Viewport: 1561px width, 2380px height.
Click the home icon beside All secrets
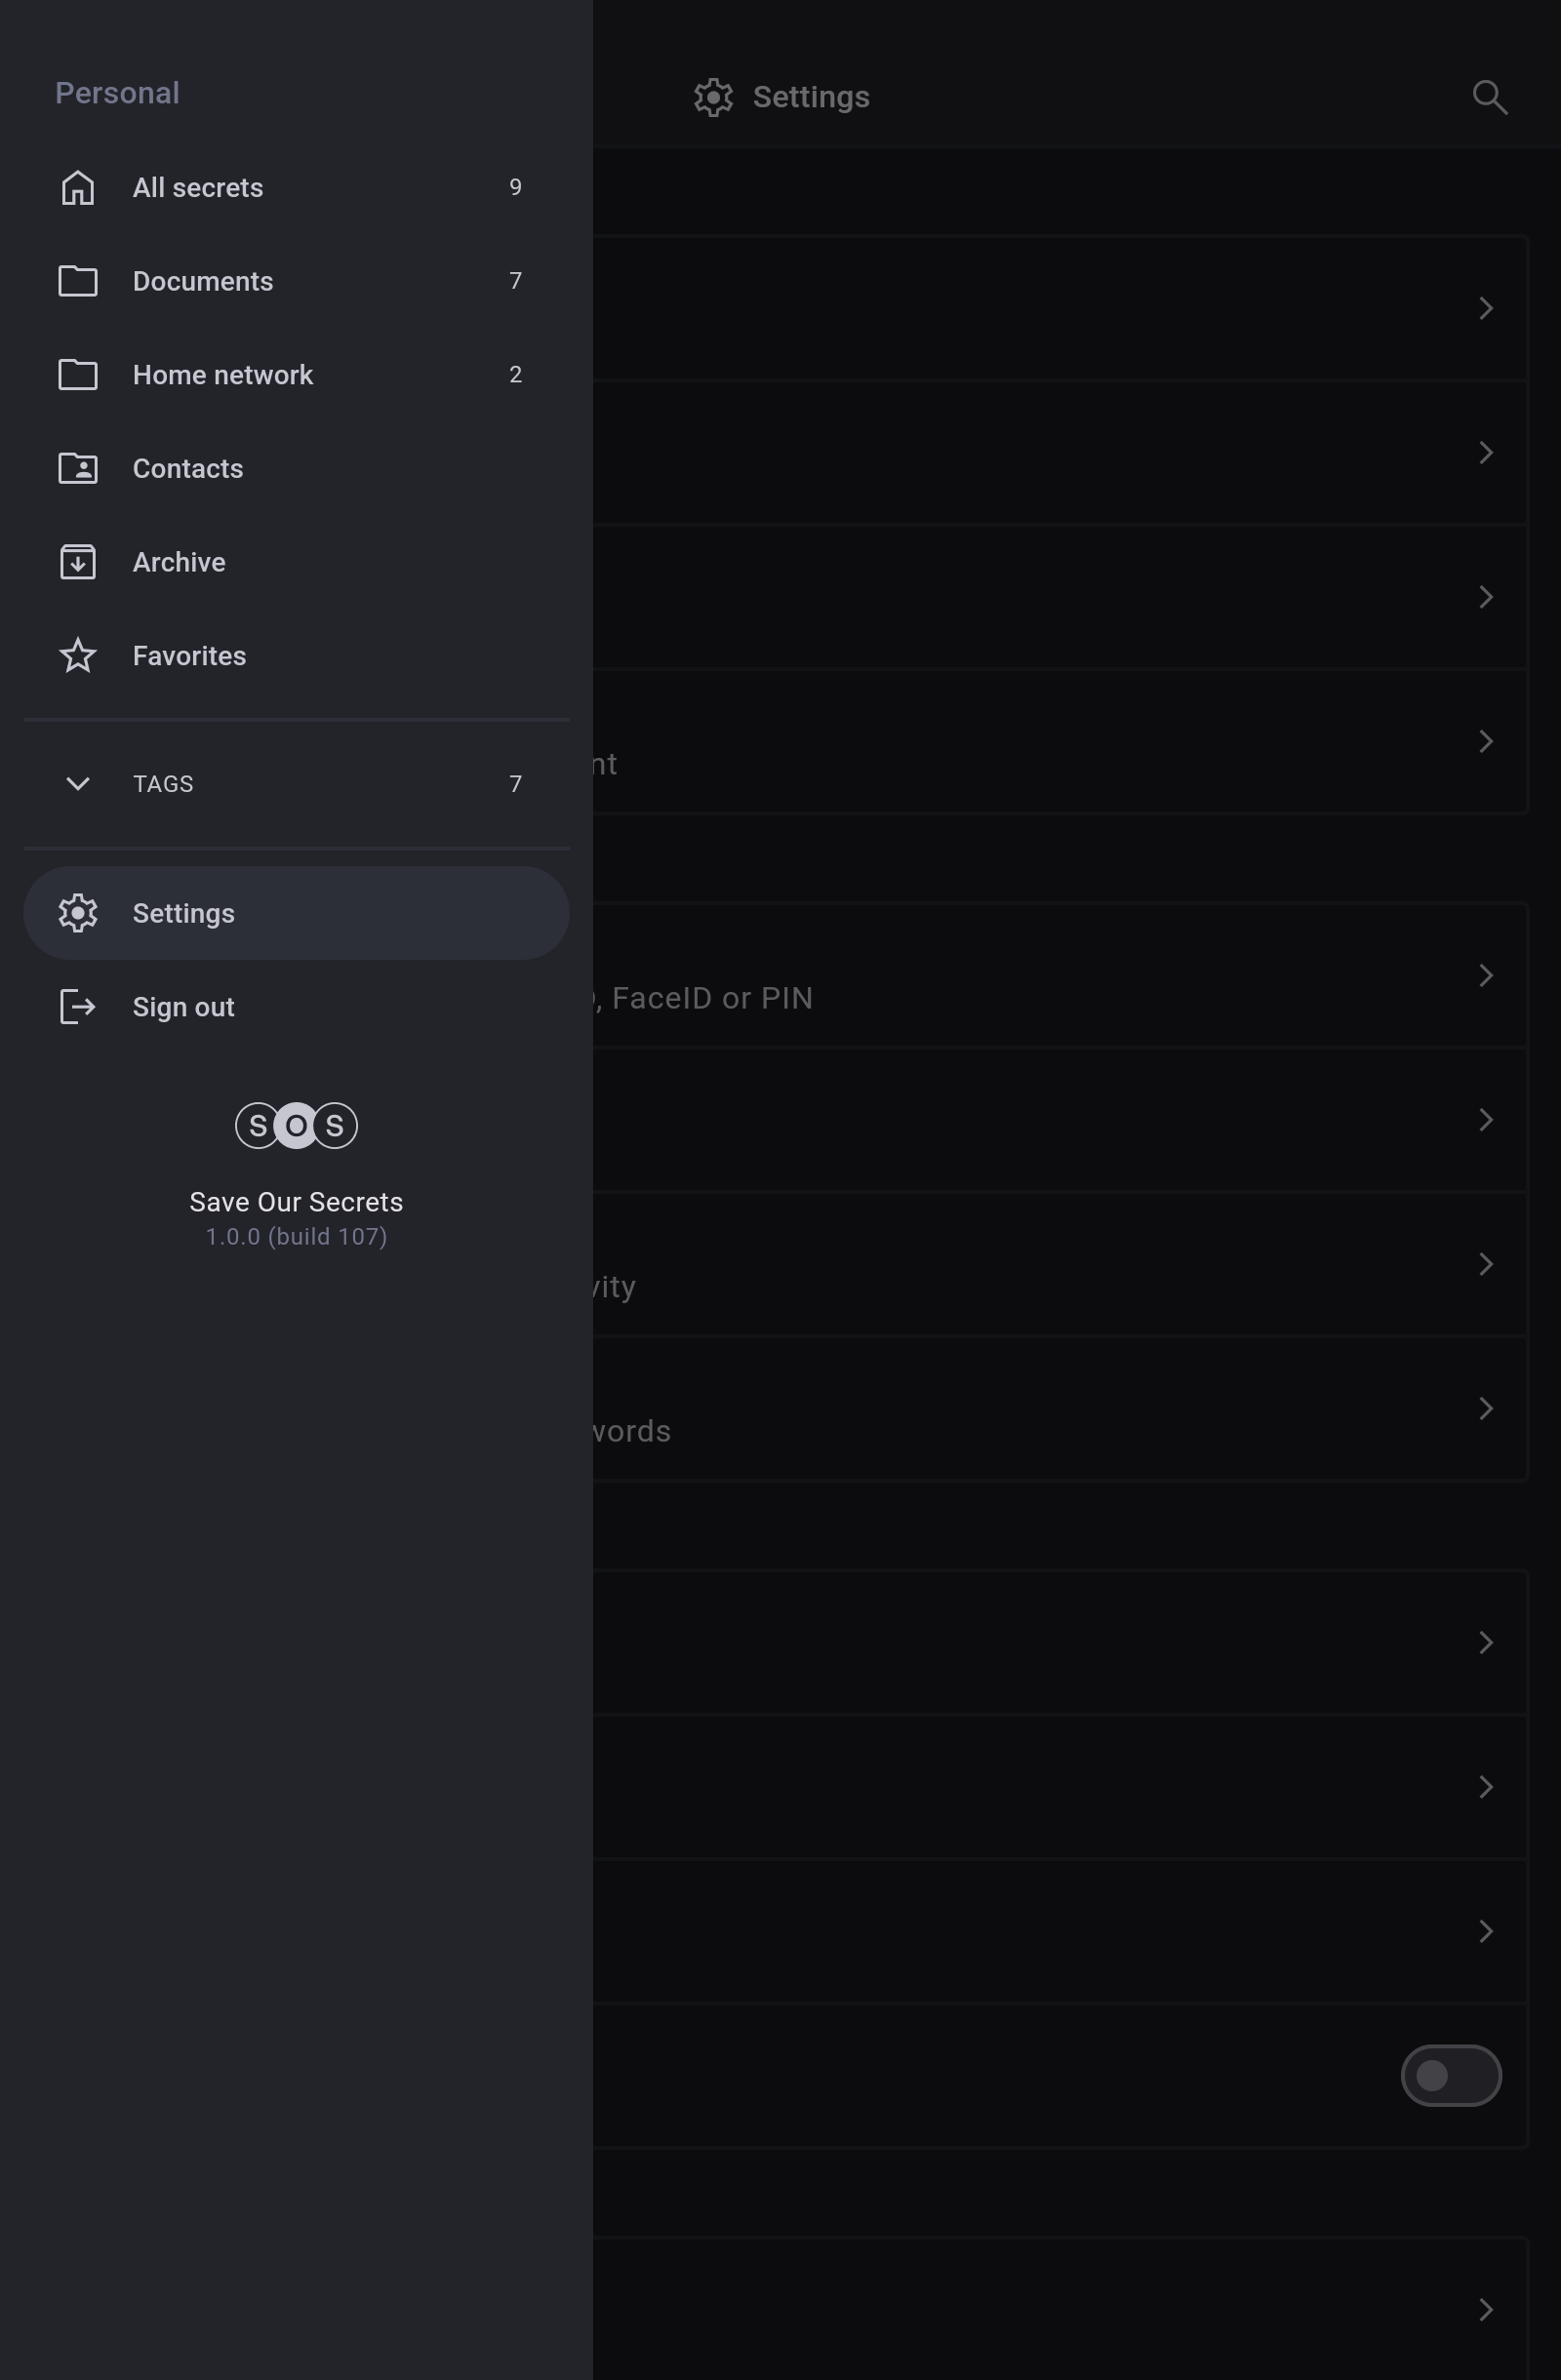pos(78,188)
